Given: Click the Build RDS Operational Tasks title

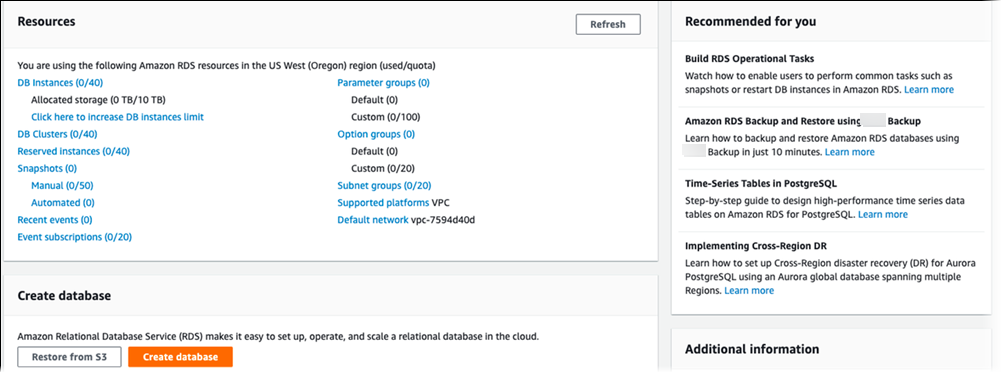Looking at the screenshot, I should pyautogui.click(x=750, y=58).
